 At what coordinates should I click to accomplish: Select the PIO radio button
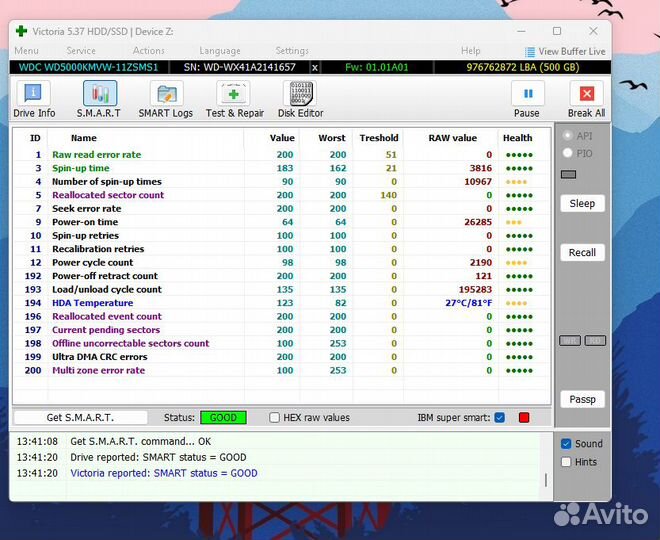(568, 153)
